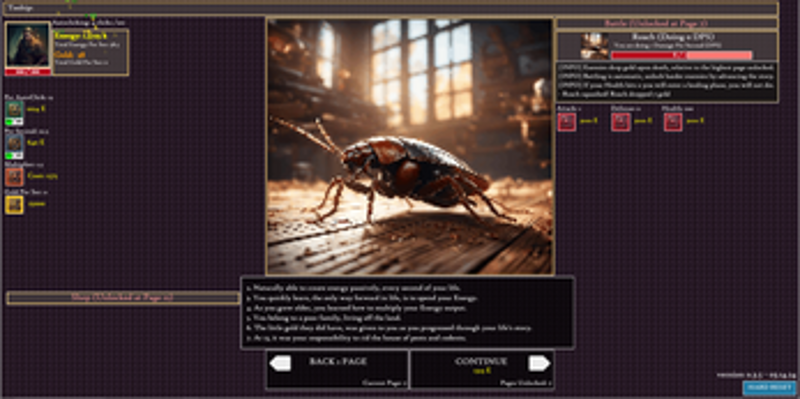
Task: Click the Pages Unlocked label
Action: tap(526, 382)
